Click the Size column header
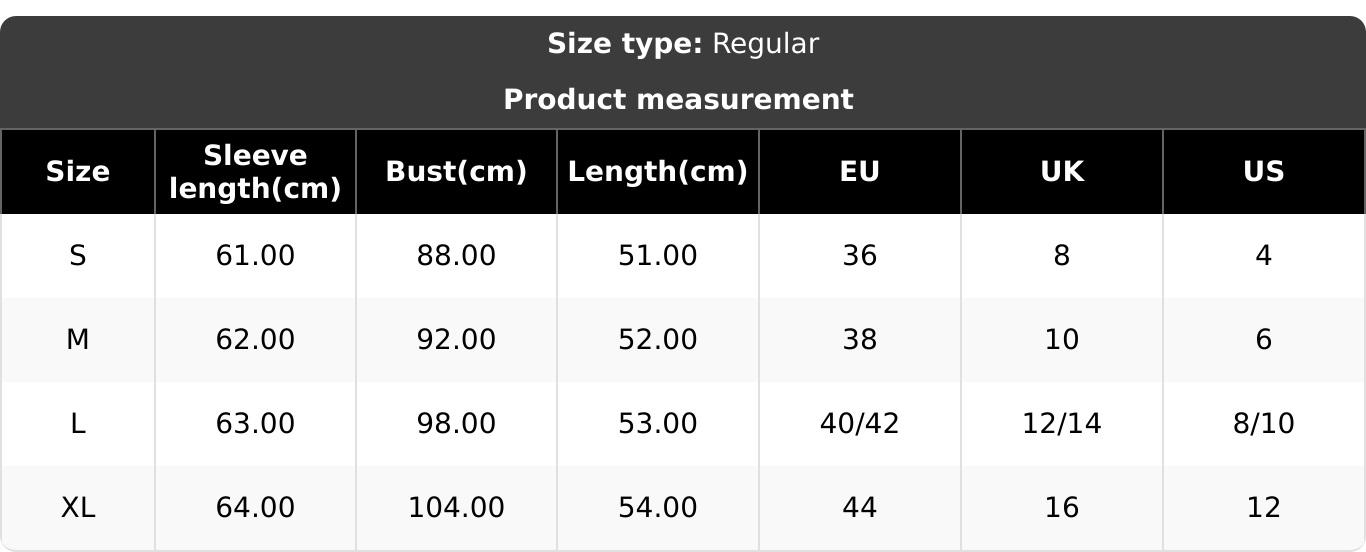This screenshot has width=1366, height=552. pos(78,172)
